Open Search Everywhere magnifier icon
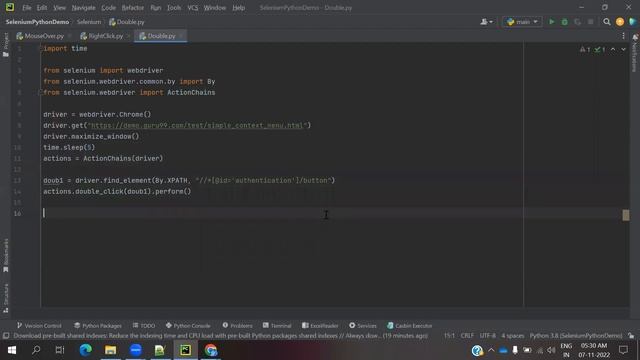 607,22
